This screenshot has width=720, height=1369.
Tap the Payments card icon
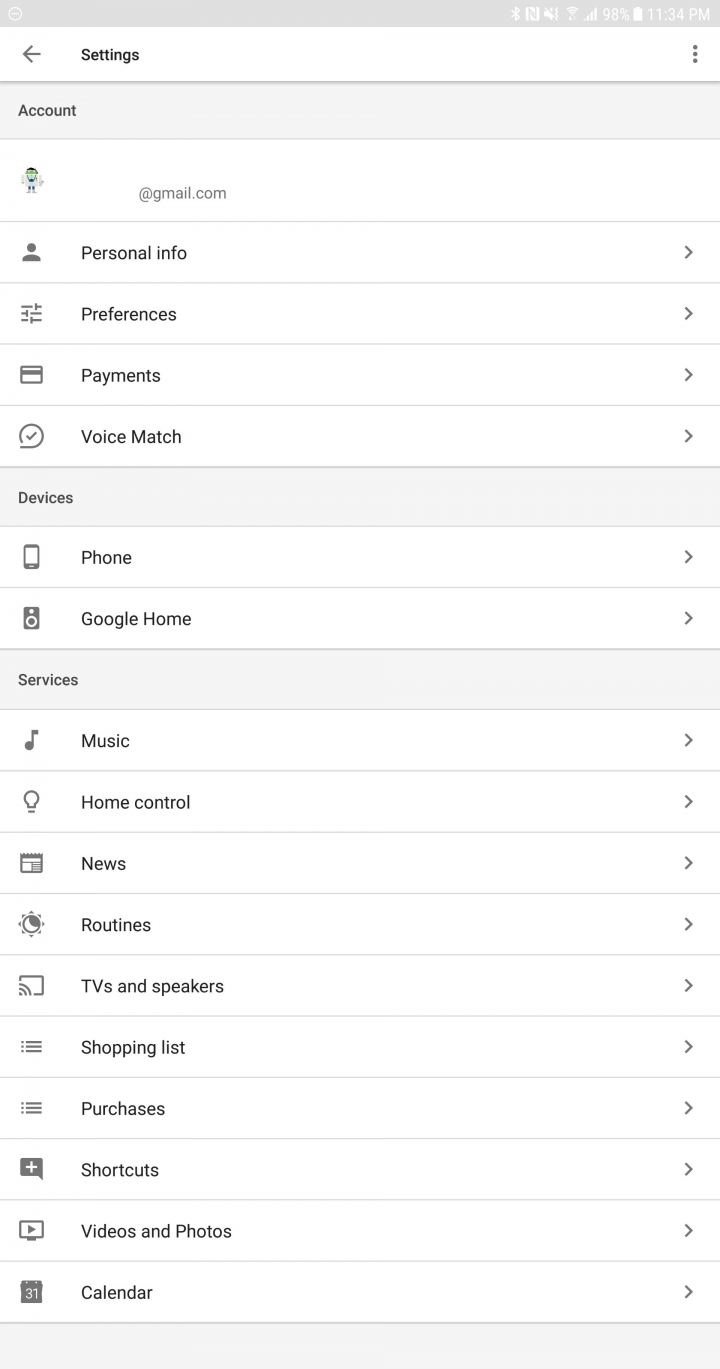pos(32,375)
